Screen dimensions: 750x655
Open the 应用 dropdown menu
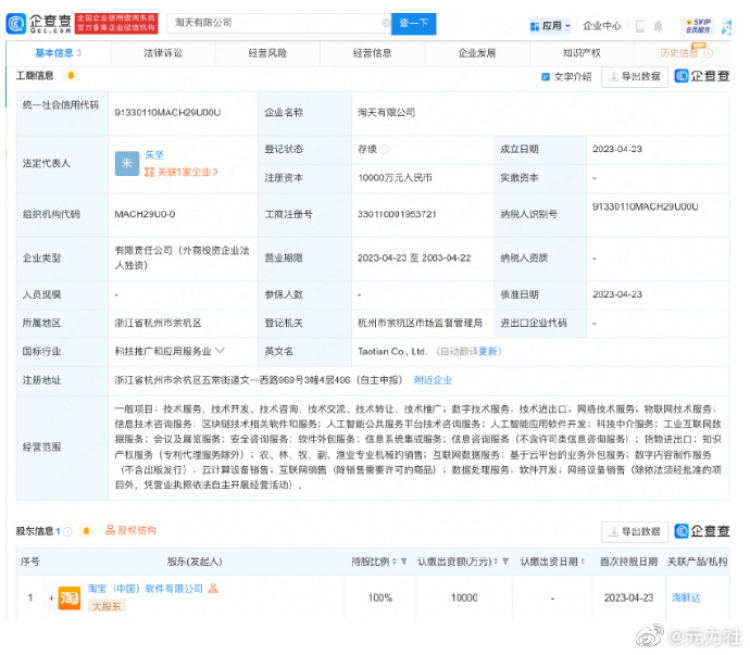point(552,25)
